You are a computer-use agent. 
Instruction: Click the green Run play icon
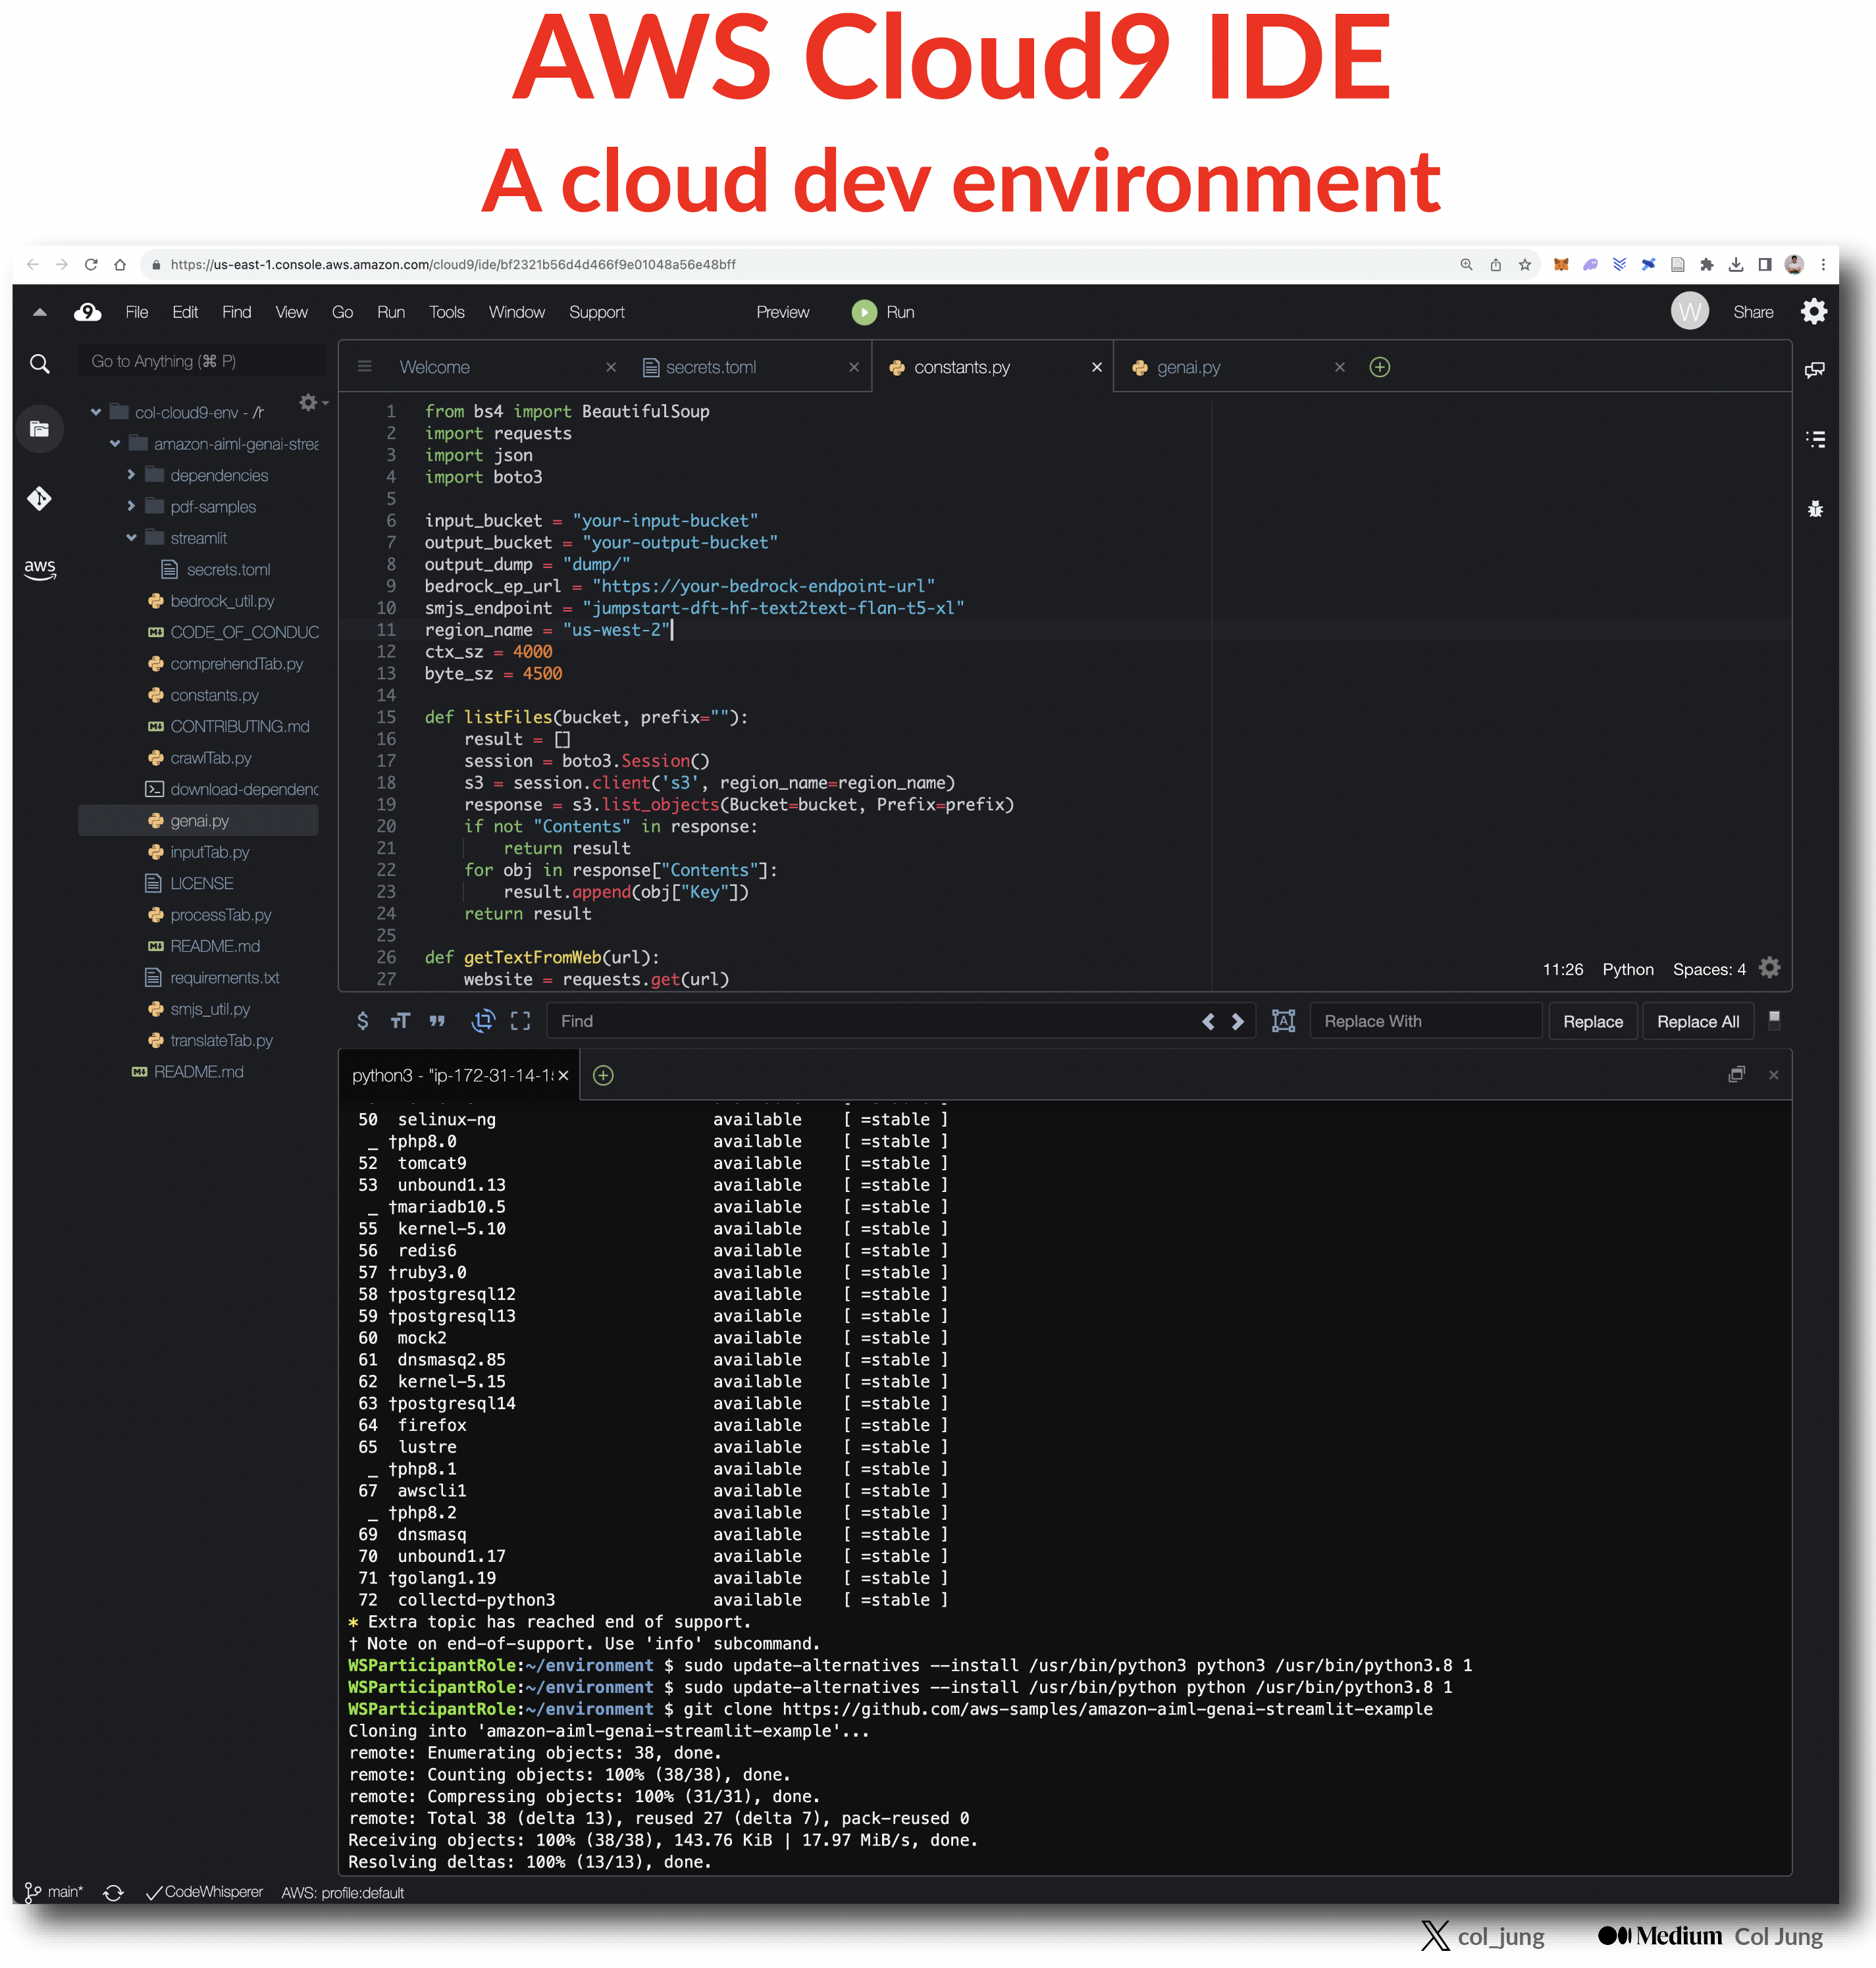click(x=863, y=312)
